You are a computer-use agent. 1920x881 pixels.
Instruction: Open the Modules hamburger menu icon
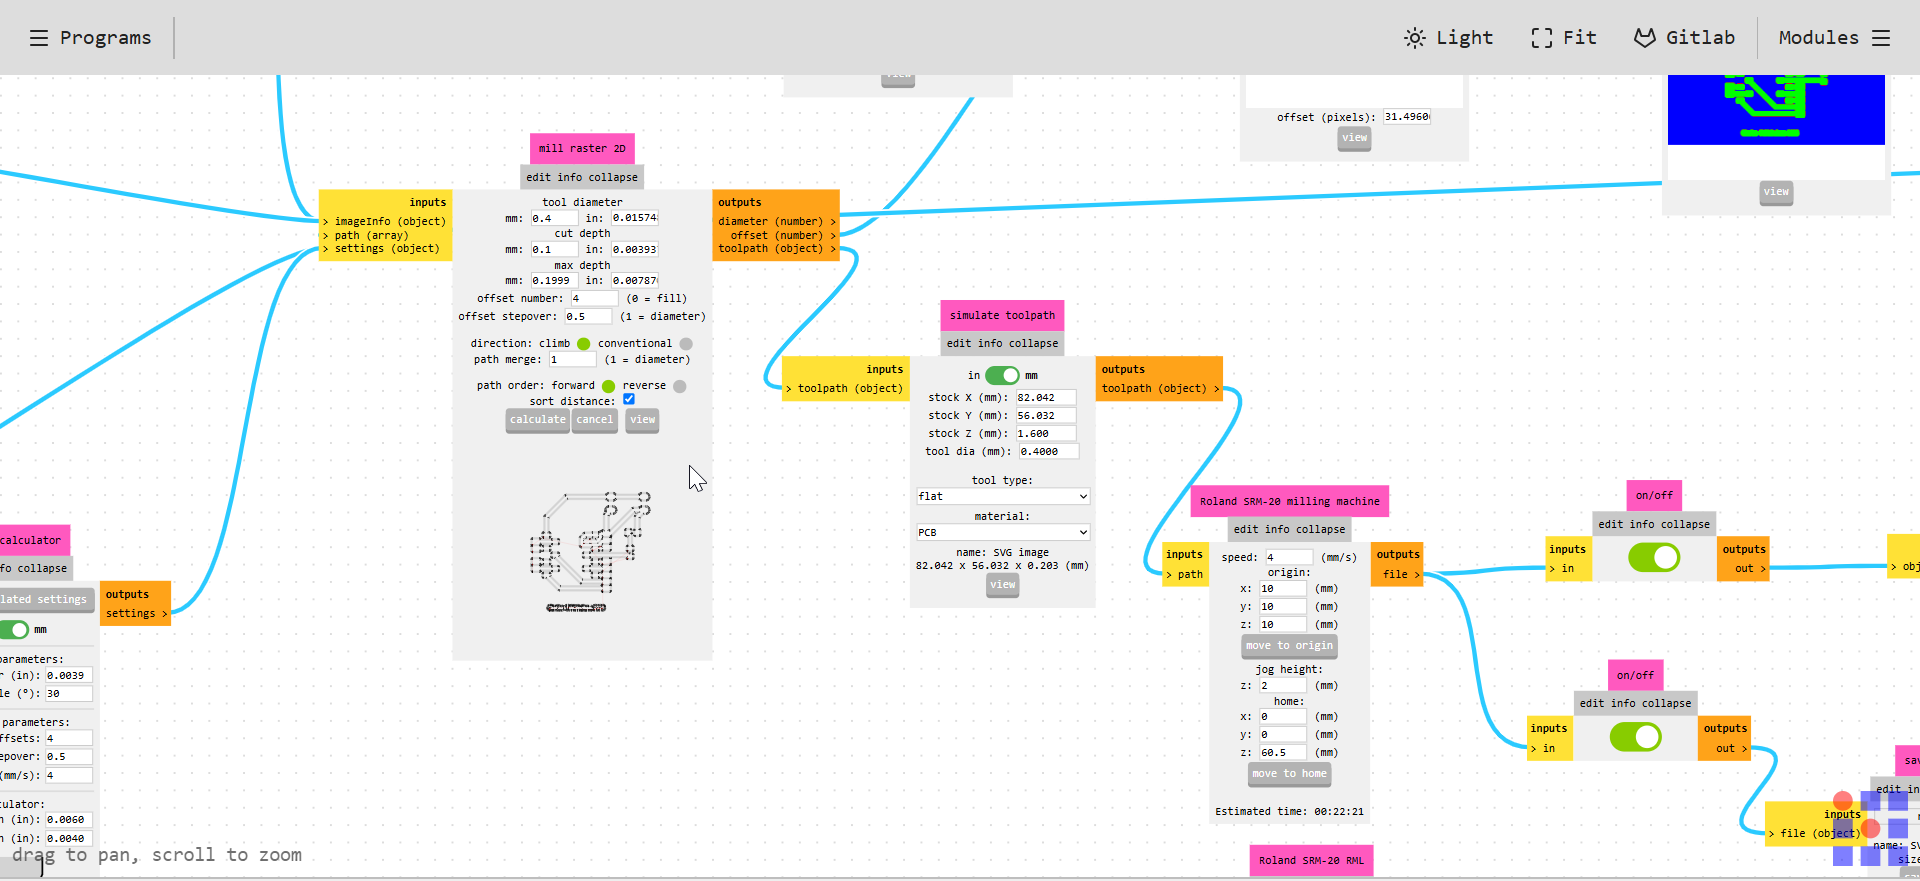1881,38
